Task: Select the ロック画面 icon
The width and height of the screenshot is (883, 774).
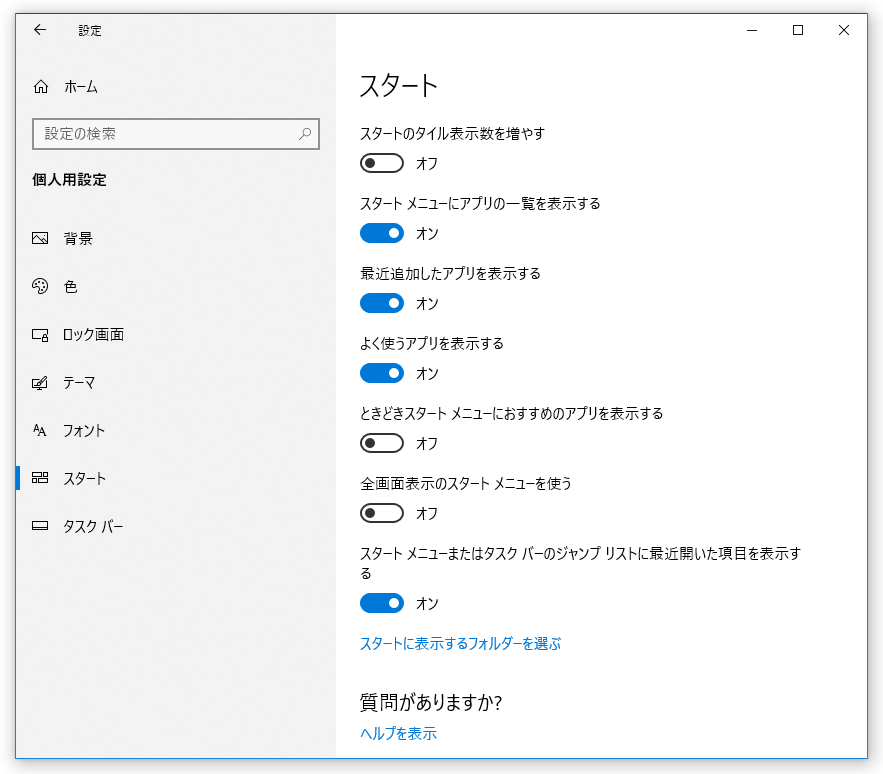Action: (40, 335)
